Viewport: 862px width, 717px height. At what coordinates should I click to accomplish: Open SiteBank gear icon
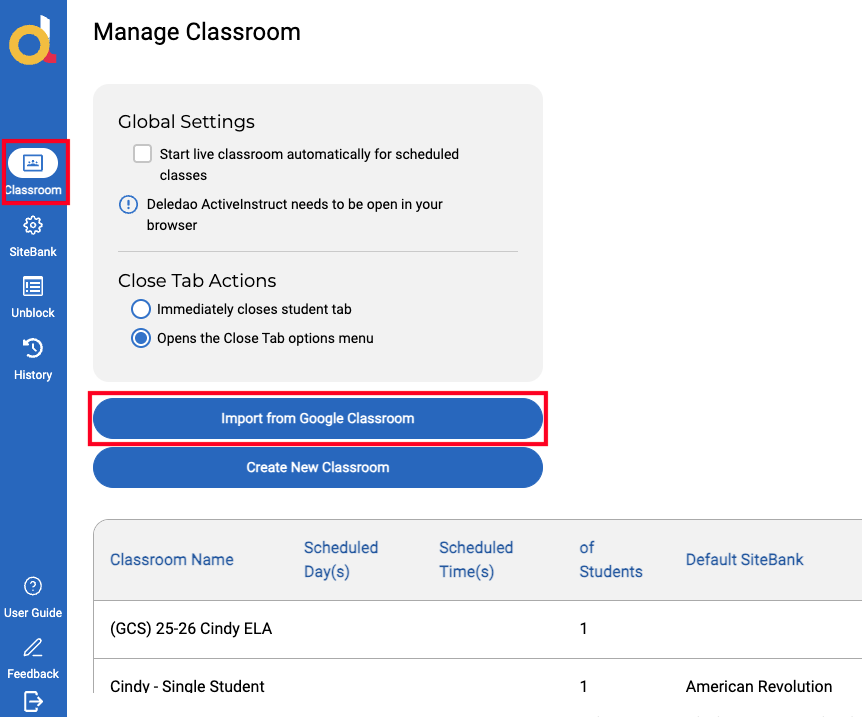[x=33, y=225]
